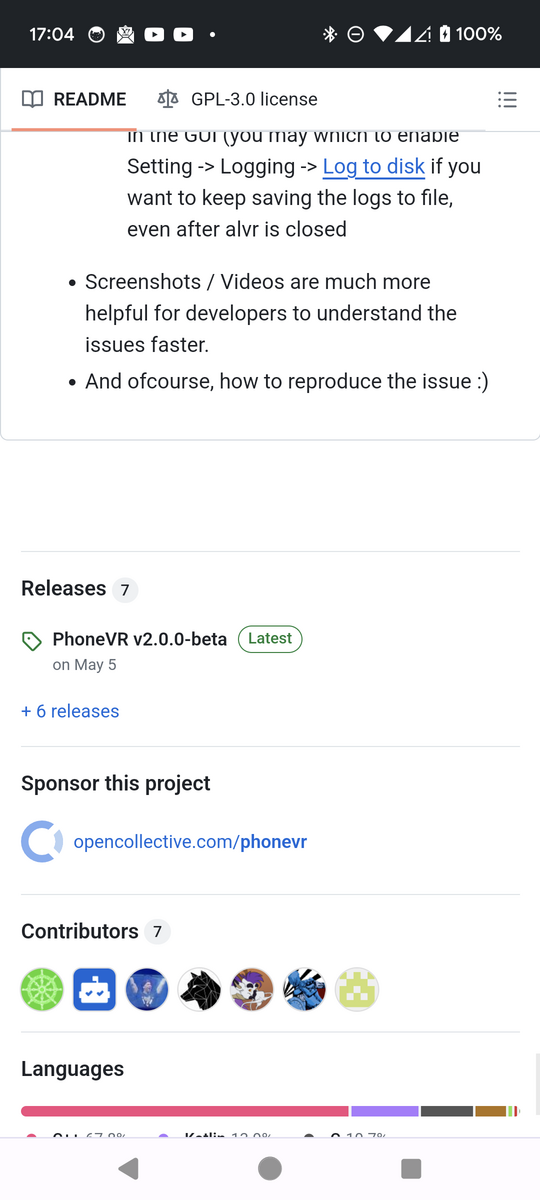This screenshot has width=540, height=1200.
Task: Tap the recent apps square button
Action: 411,1168
